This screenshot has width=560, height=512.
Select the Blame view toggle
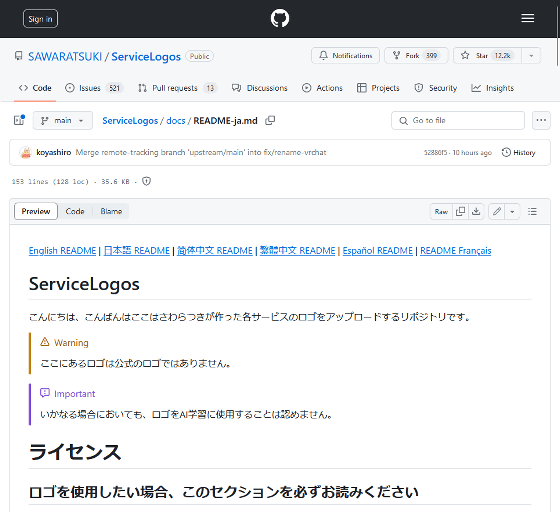[x=111, y=211]
